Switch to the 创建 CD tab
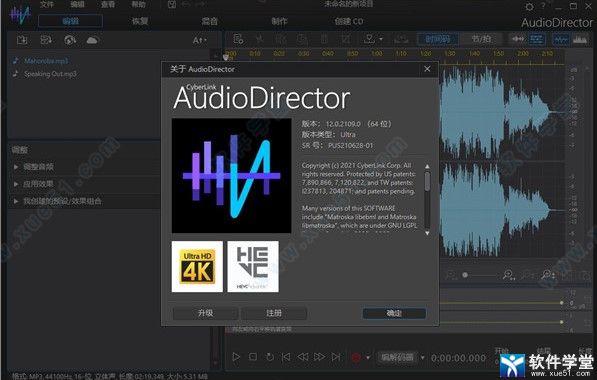Screen dimensions: 597x380 [349, 21]
